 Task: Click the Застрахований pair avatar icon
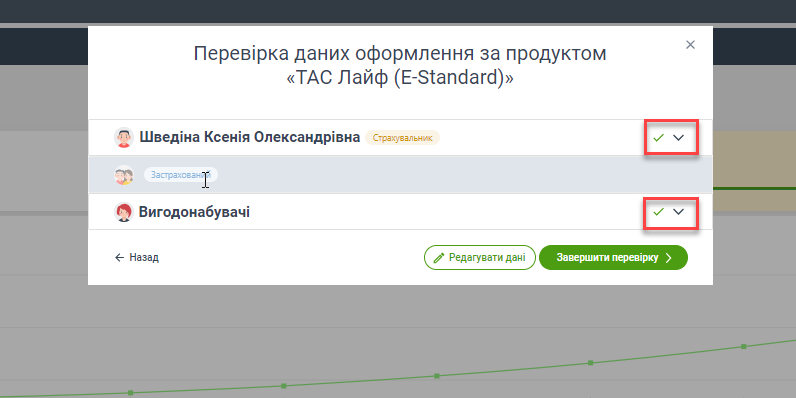pos(124,175)
